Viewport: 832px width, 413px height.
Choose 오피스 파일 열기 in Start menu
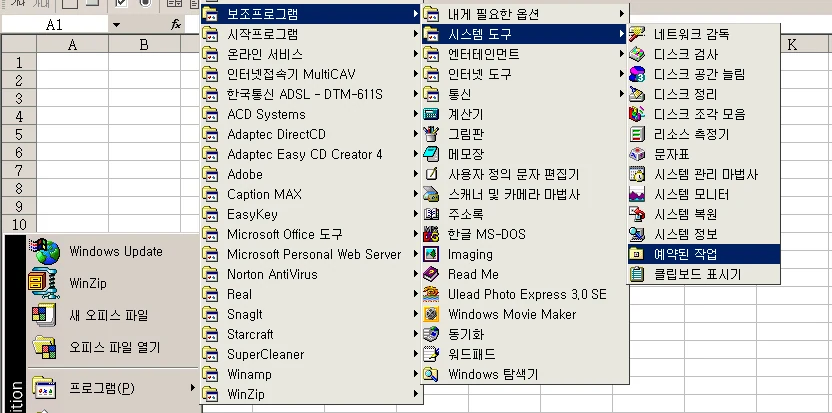tap(114, 348)
